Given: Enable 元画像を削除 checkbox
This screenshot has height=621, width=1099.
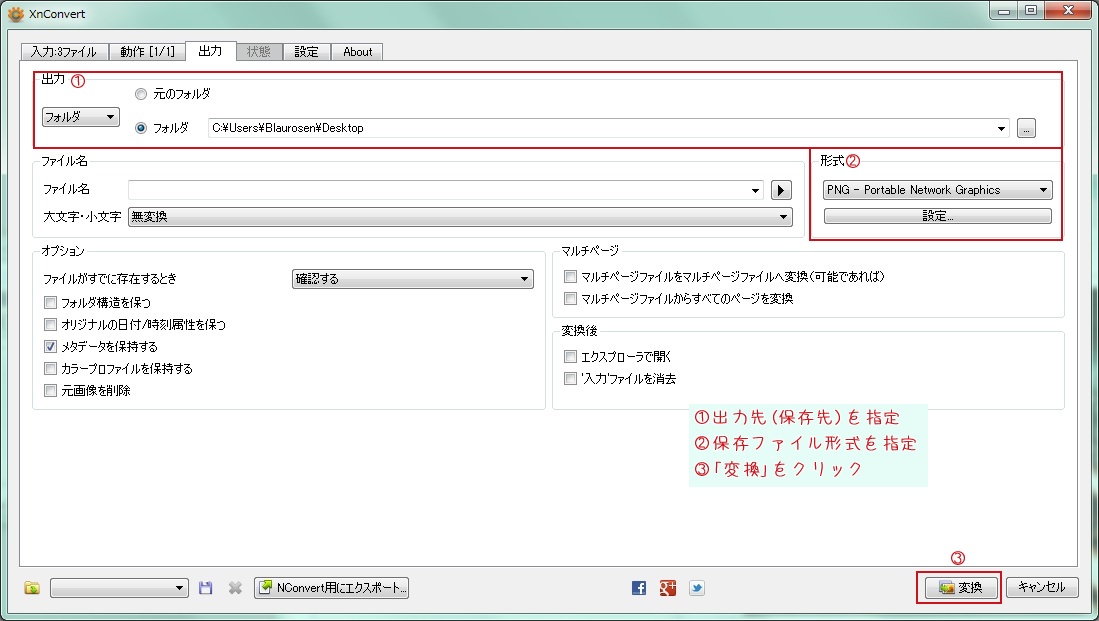Looking at the screenshot, I should 50,390.
